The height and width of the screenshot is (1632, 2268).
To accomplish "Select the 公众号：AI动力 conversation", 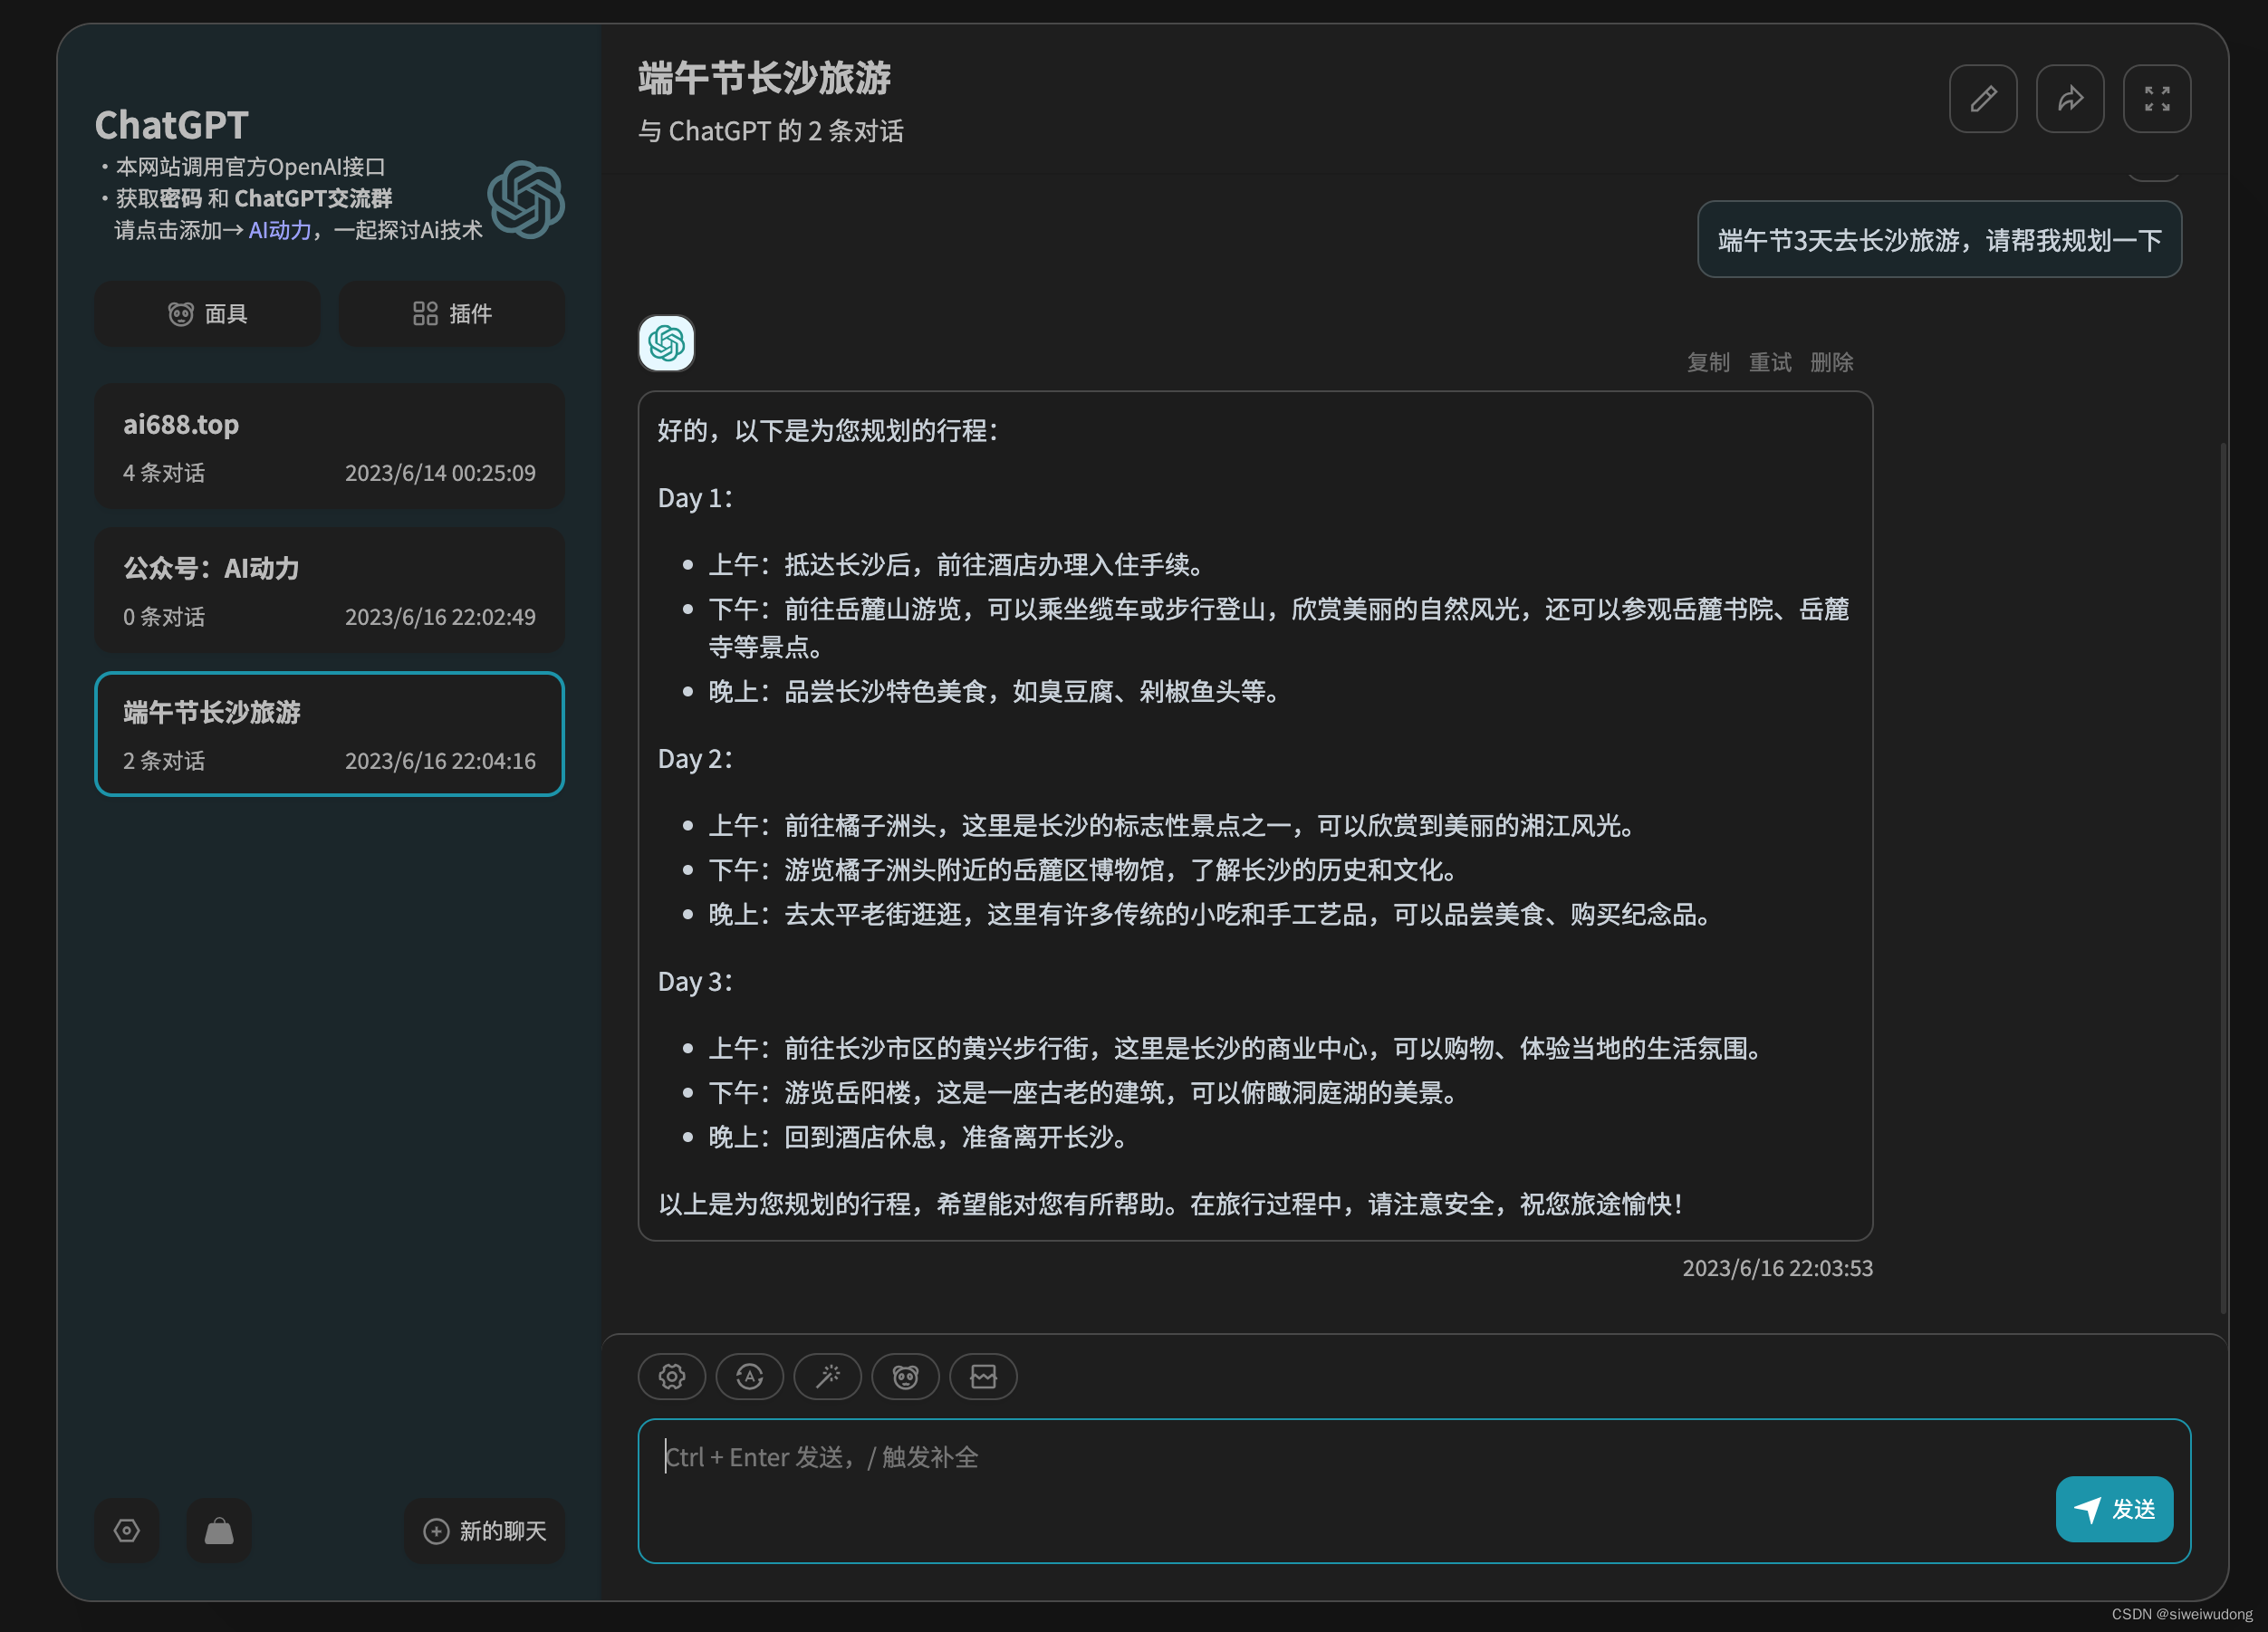I will point(330,590).
